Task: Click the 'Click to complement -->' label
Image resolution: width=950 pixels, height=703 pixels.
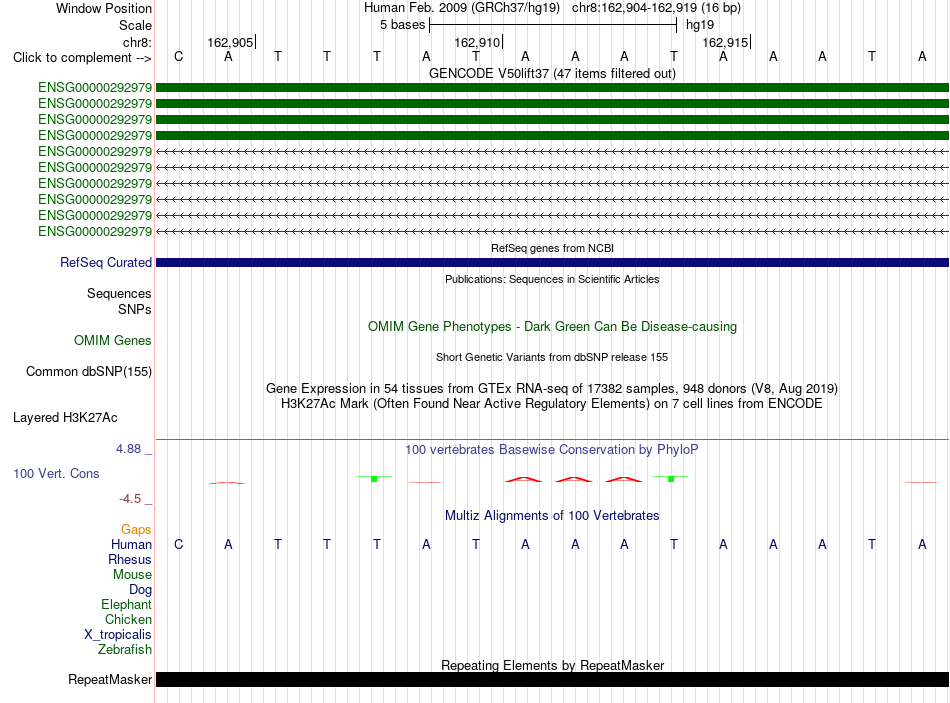Action: (82, 58)
